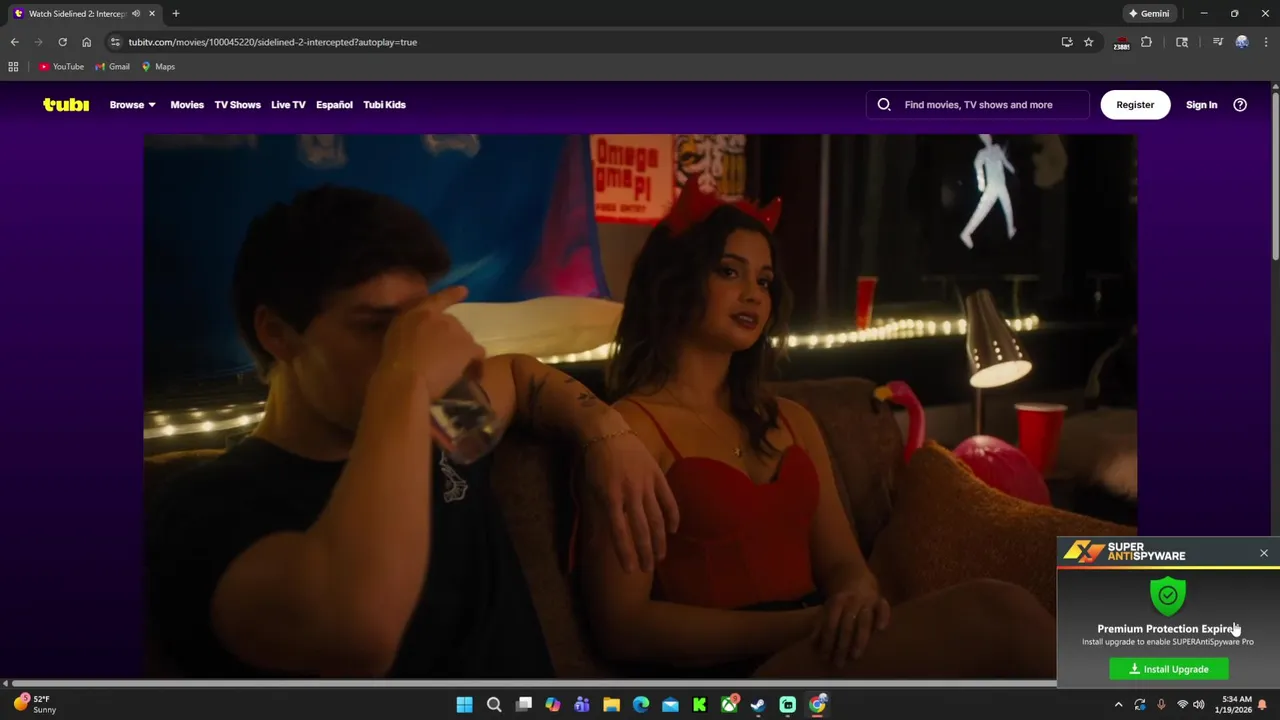Click the Gemini button
Screen dimensions: 1280x720
[x=1148, y=13]
